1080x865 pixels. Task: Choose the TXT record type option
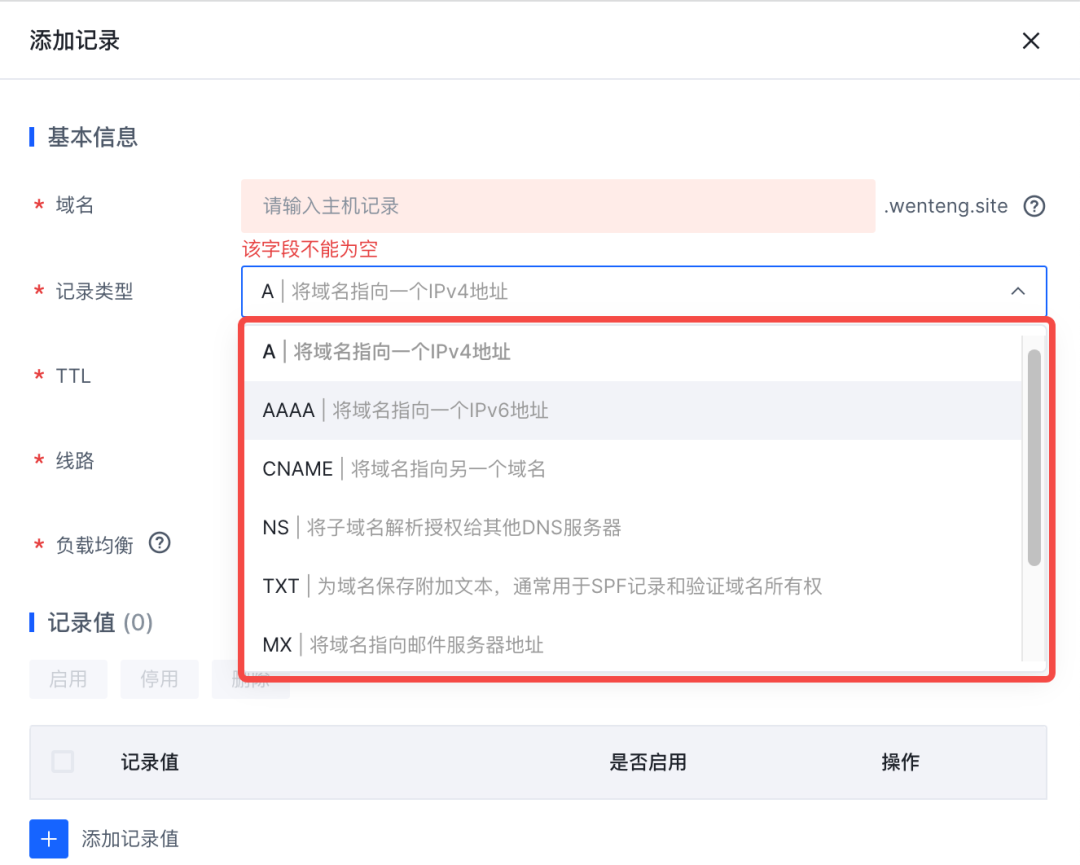click(541, 586)
